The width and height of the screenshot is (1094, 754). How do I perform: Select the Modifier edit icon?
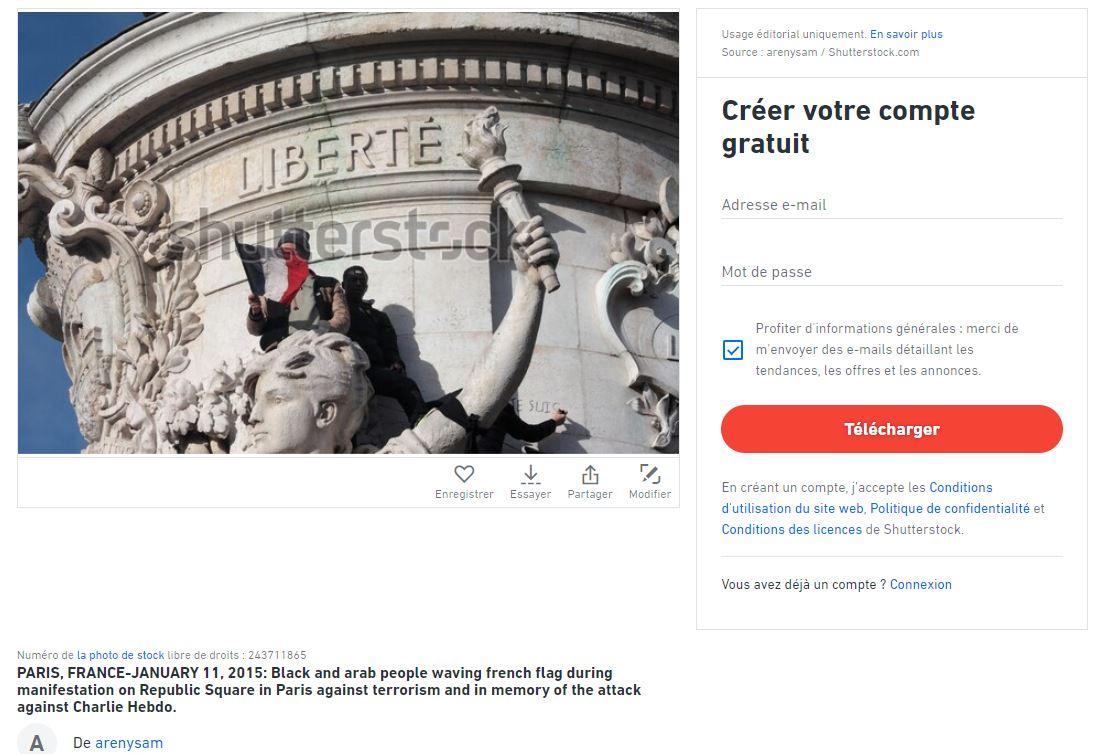650,474
